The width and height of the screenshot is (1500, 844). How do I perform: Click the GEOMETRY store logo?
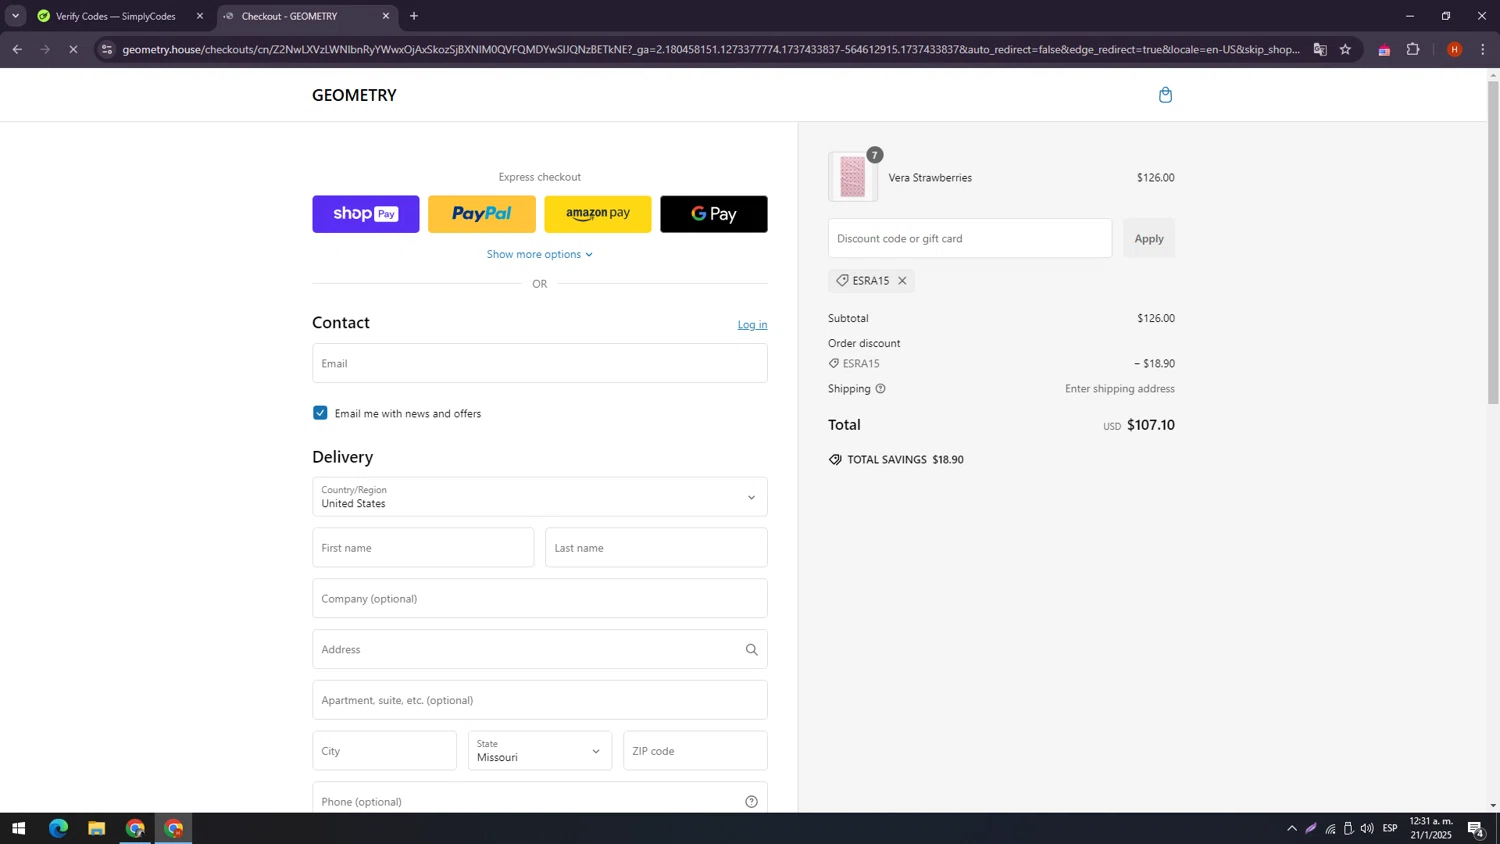tap(354, 95)
